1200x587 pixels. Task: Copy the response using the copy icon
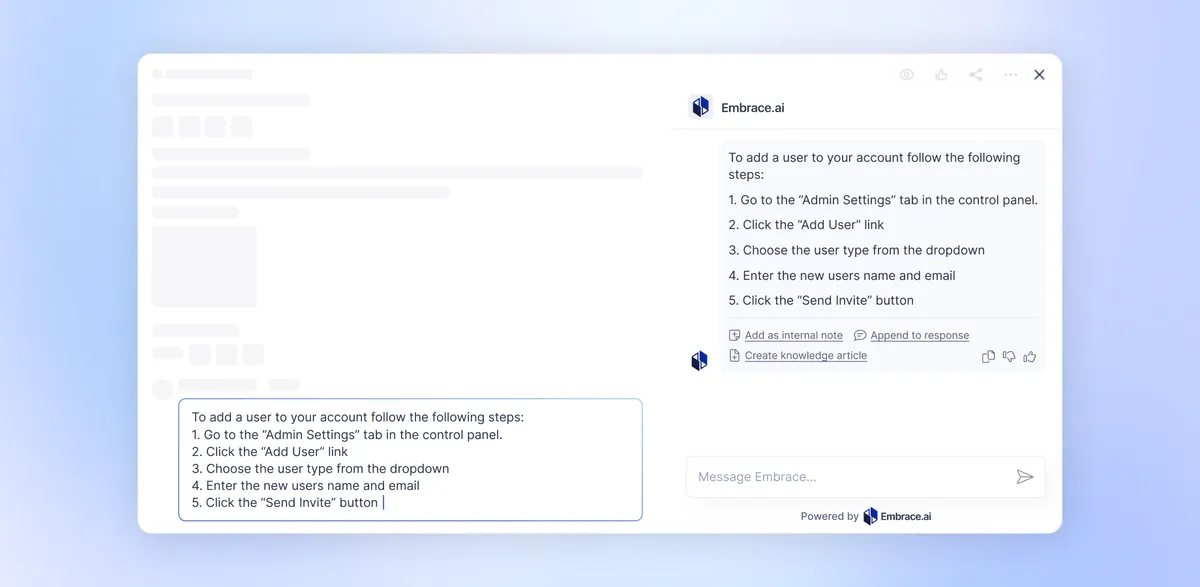pyautogui.click(x=989, y=357)
